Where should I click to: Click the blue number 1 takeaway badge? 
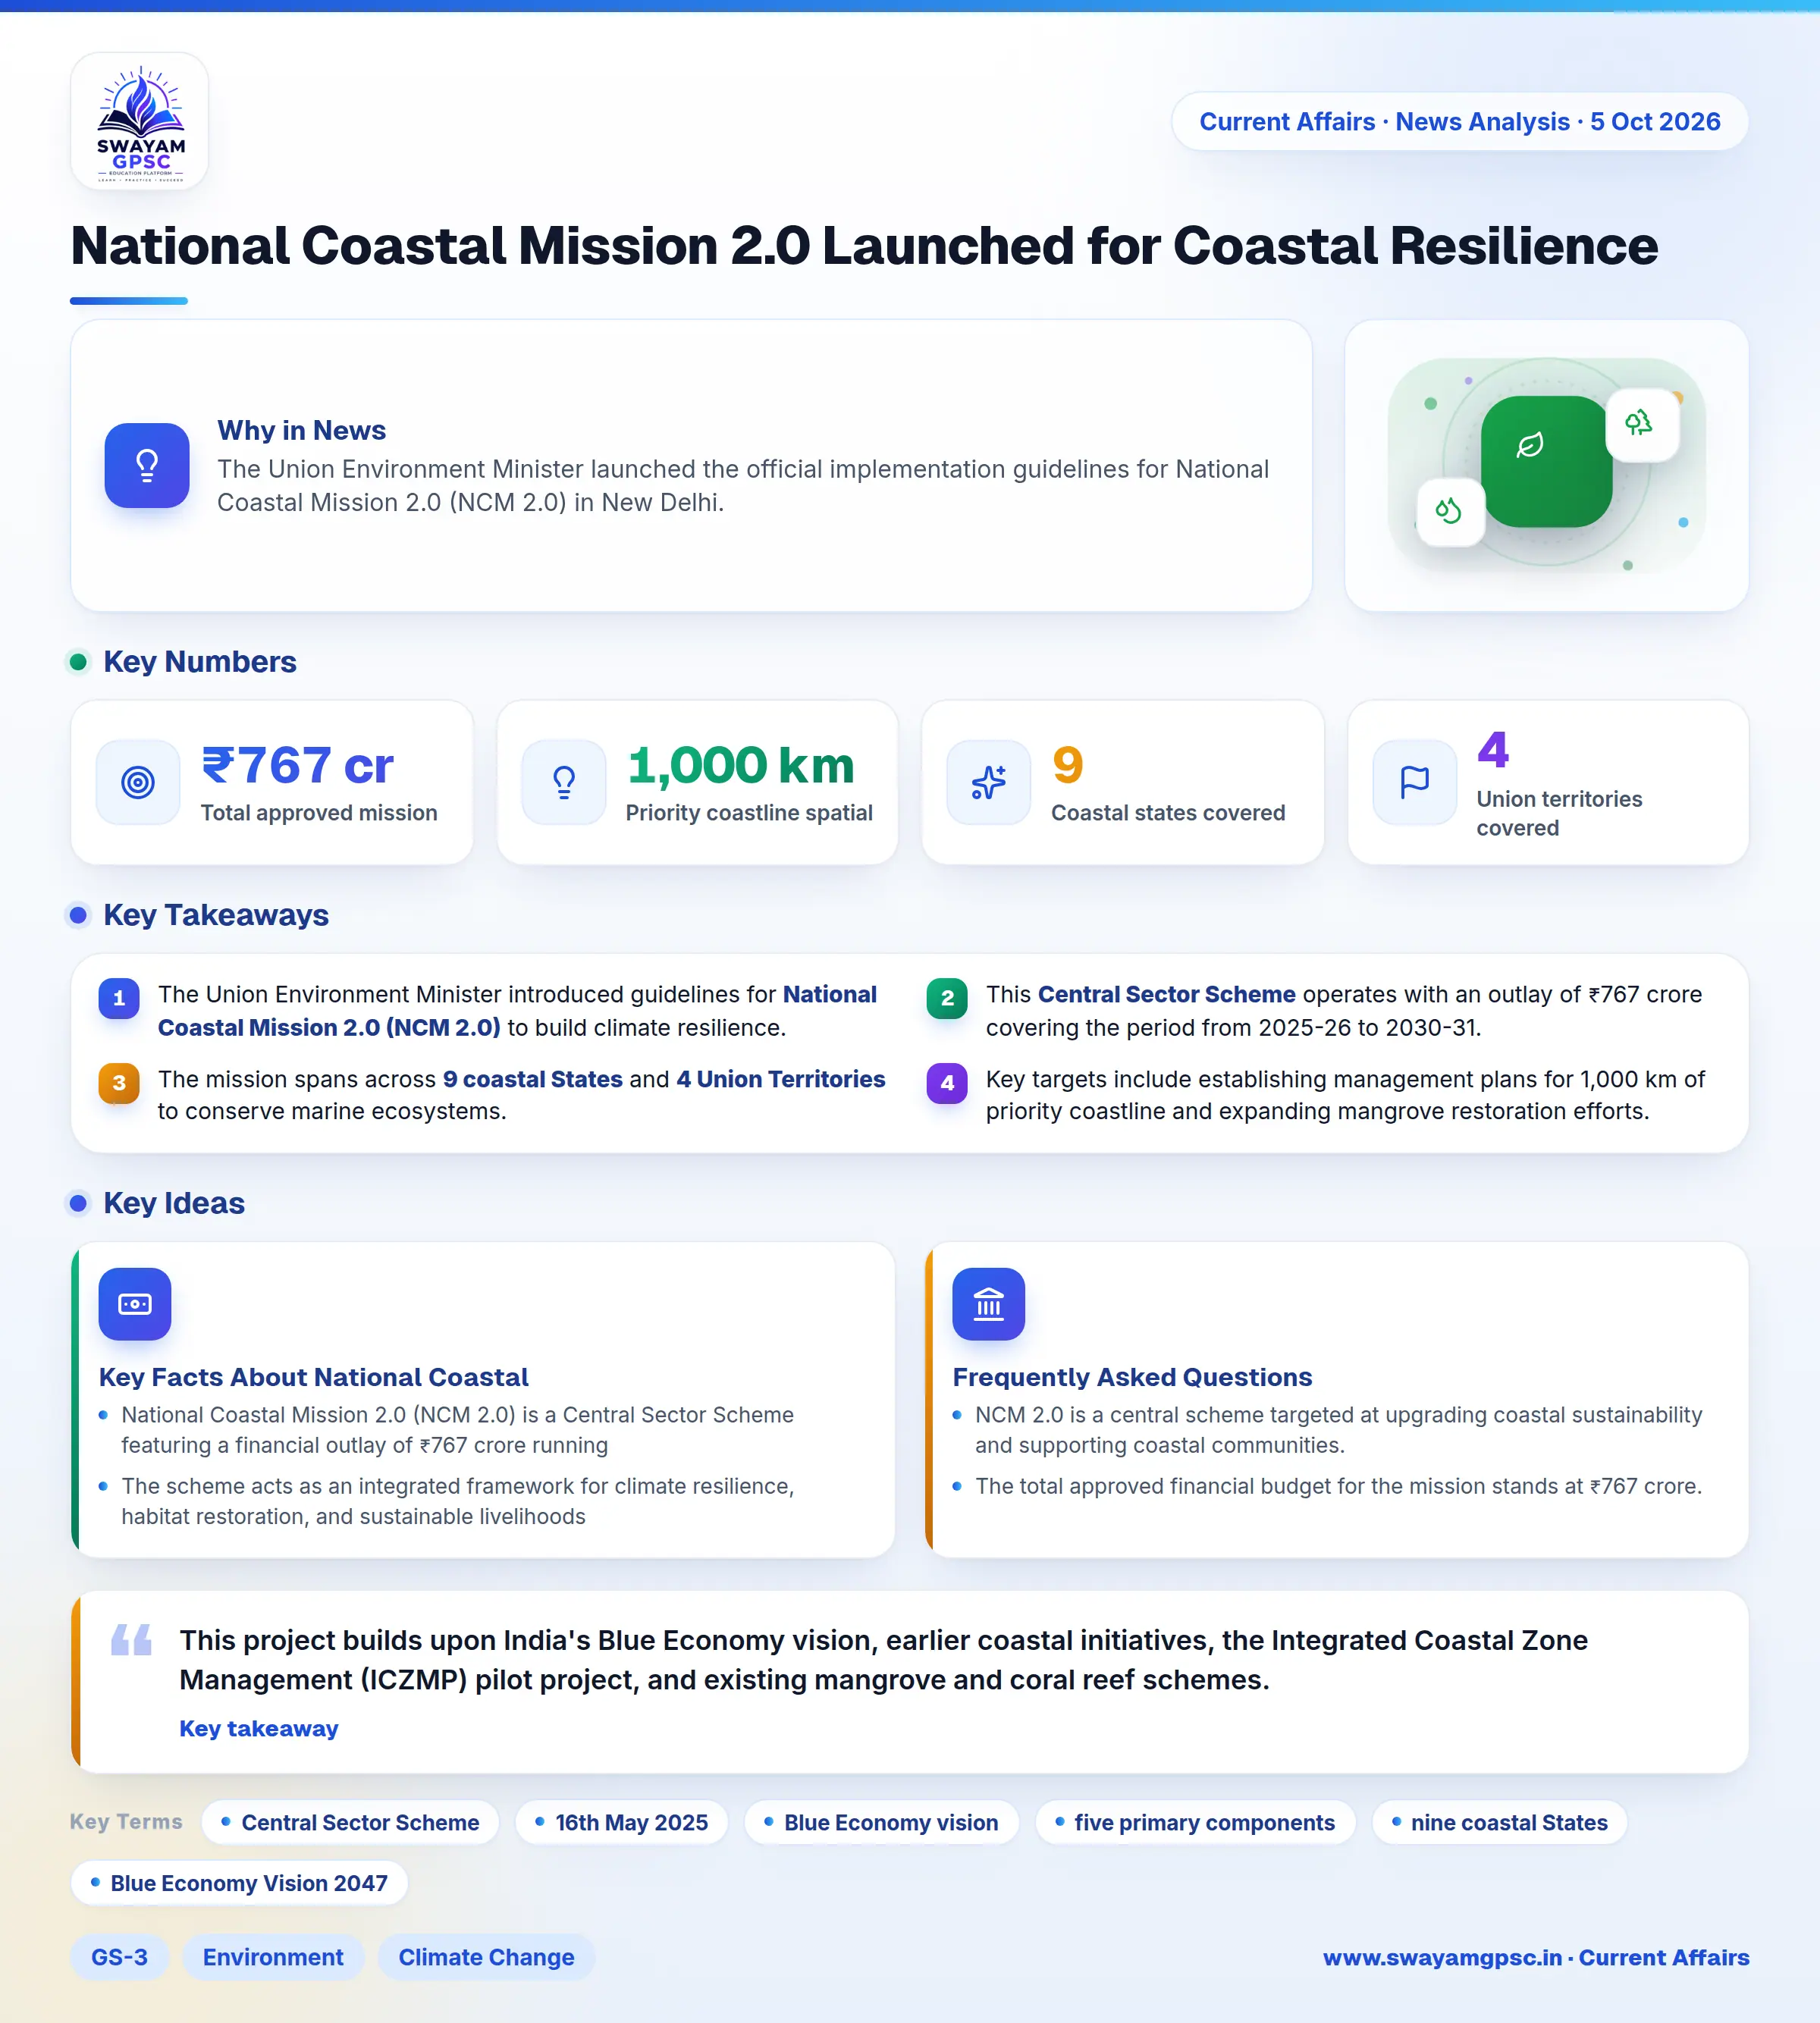pyautogui.click(x=119, y=998)
